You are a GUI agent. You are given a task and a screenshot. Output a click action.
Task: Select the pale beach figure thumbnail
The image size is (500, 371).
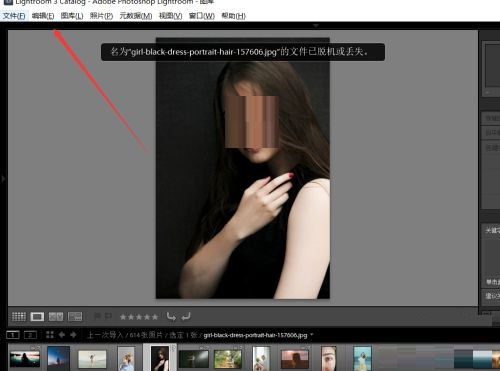click(x=92, y=359)
